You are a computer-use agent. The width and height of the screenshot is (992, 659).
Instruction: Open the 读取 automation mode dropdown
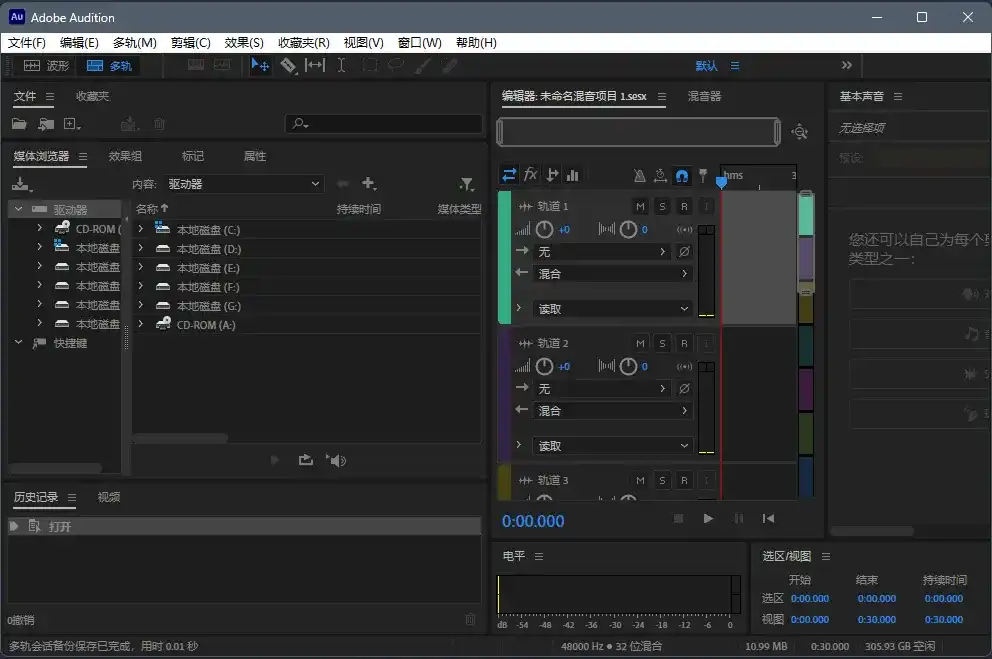click(610, 308)
